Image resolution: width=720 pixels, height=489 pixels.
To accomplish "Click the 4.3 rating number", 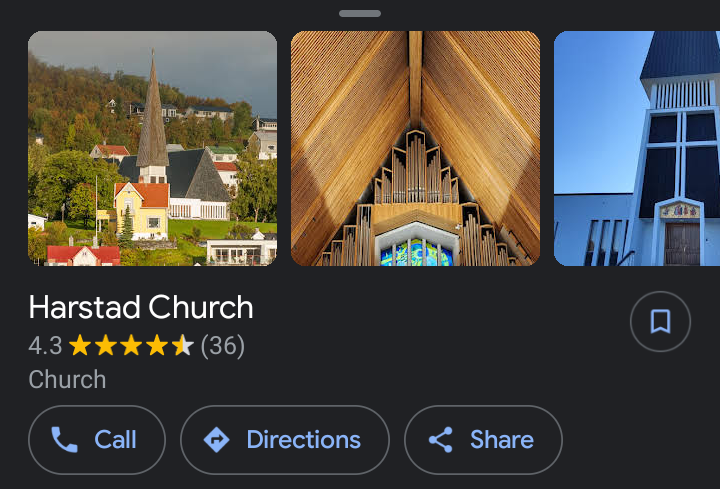I will click(x=45, y=346).
